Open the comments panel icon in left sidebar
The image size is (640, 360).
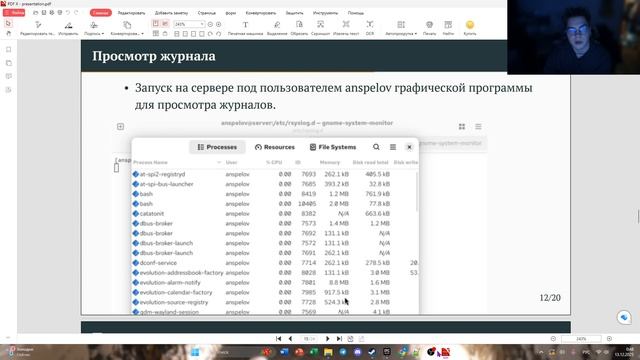coord(9,76)
